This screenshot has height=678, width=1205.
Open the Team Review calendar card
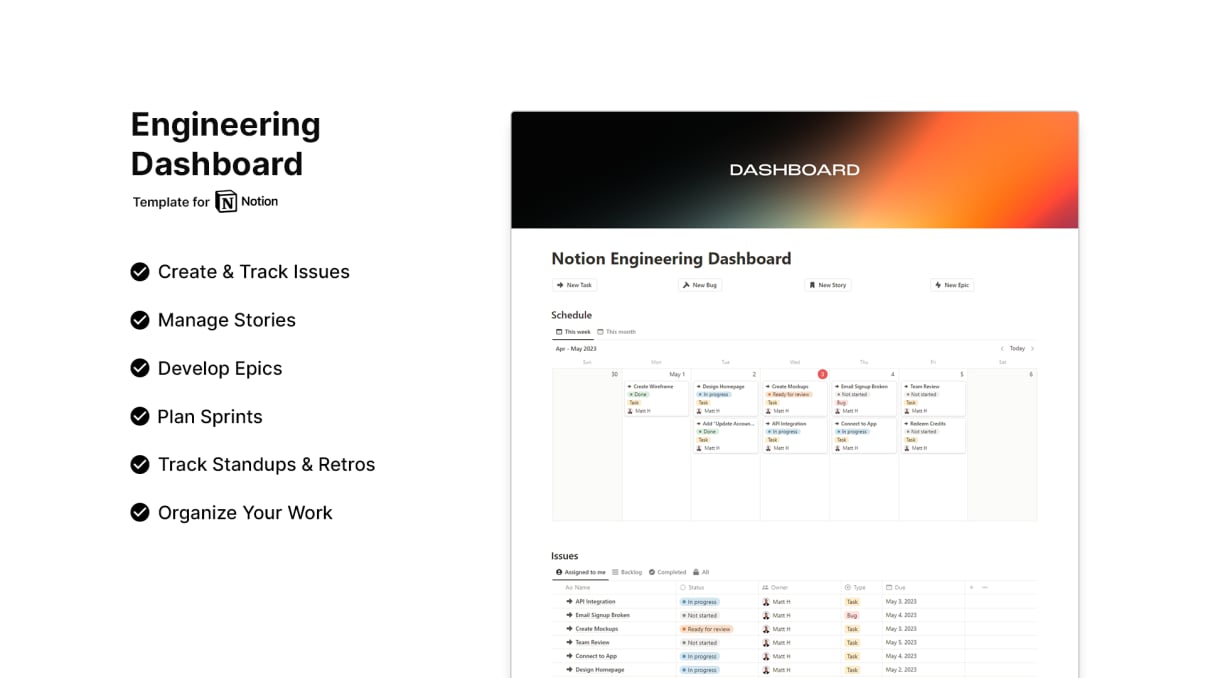click(x=933, y=398)
